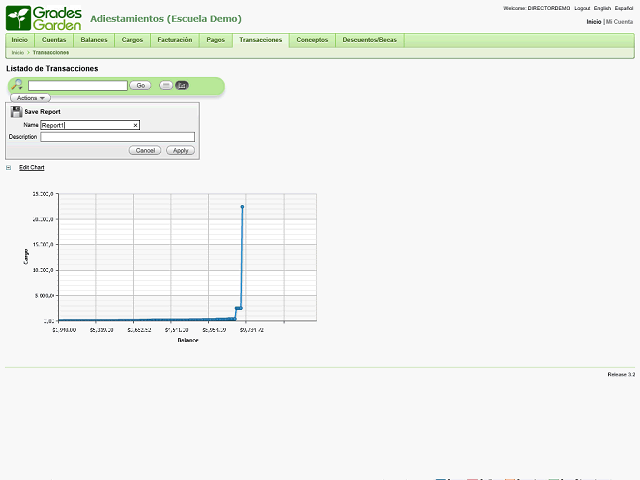Click the report Description input field

coord(117,137)
